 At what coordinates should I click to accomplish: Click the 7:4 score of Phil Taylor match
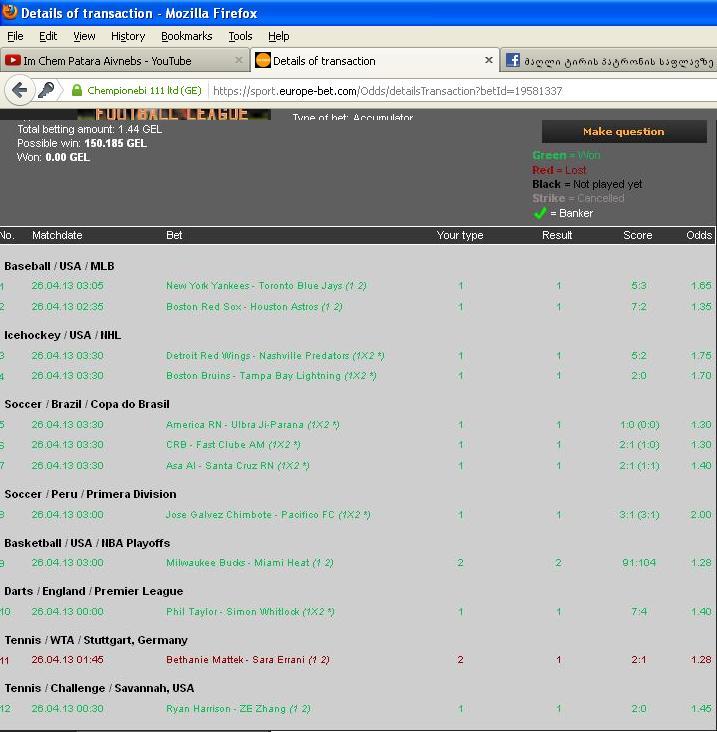[x=639, y=612]
